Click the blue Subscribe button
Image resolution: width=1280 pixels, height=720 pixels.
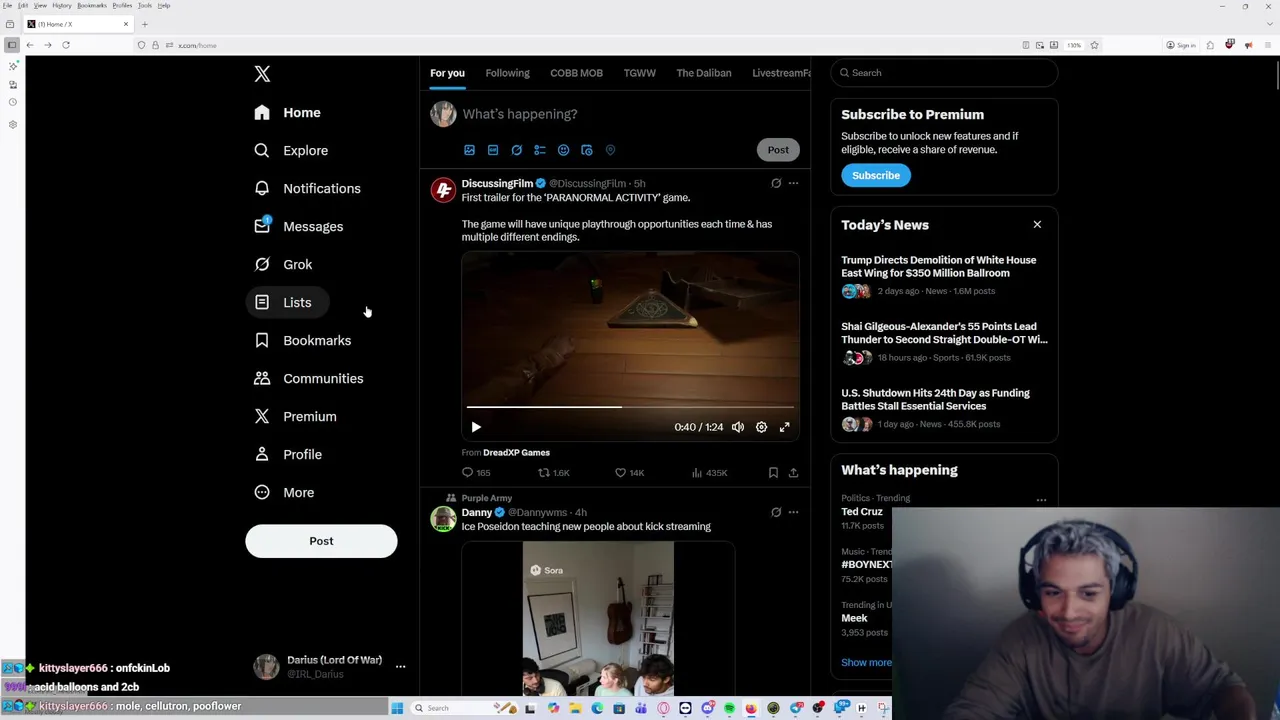[x=876, y=176]
